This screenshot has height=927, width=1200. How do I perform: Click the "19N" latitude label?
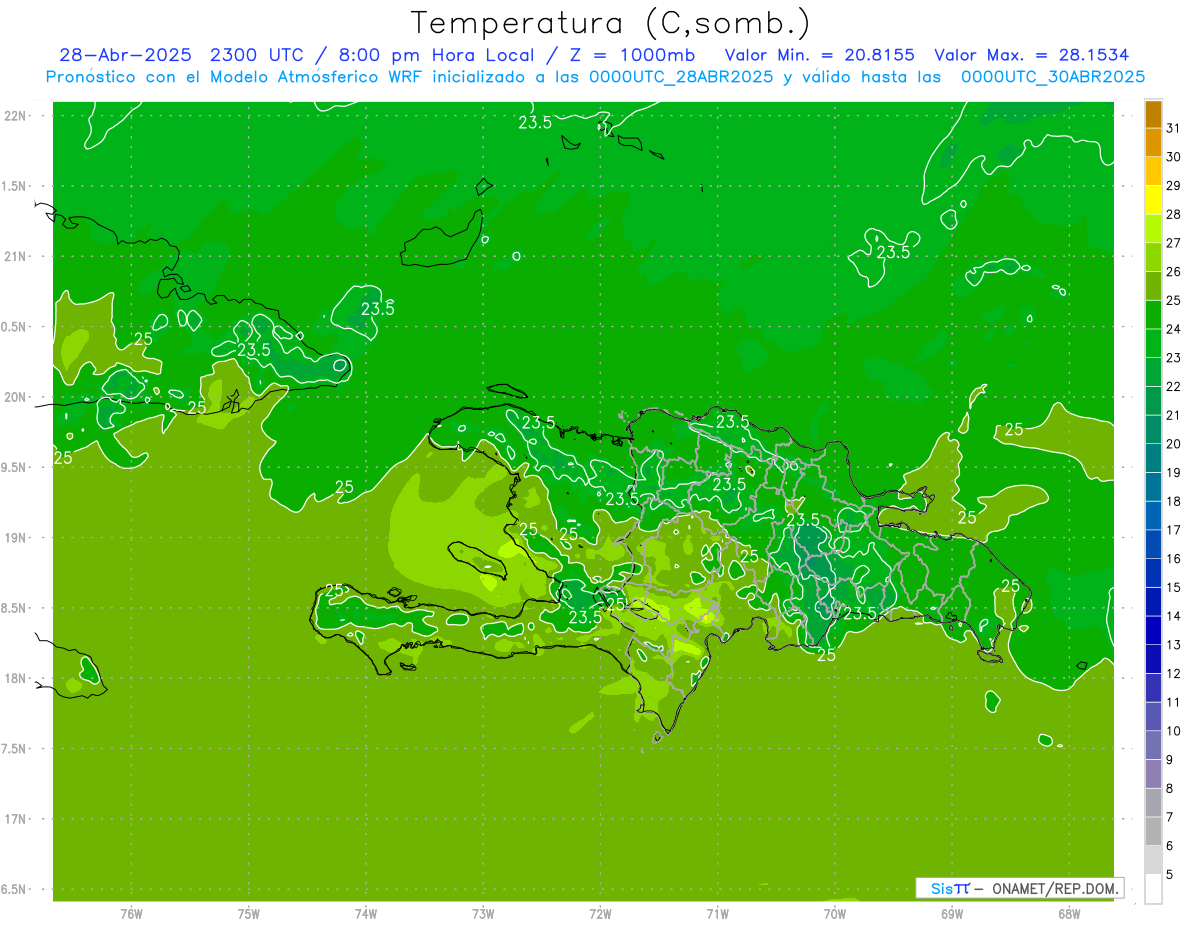pyautogui.click(x=16, y=538)
